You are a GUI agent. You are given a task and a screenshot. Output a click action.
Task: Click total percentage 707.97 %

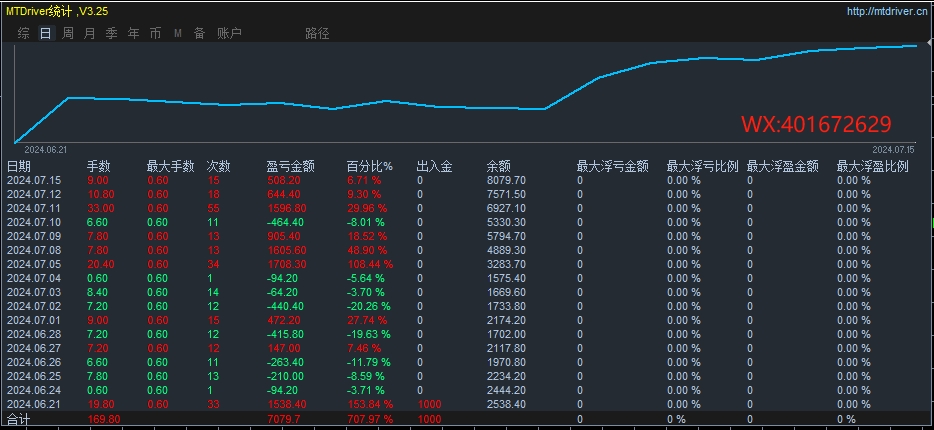tap(370, 419)
